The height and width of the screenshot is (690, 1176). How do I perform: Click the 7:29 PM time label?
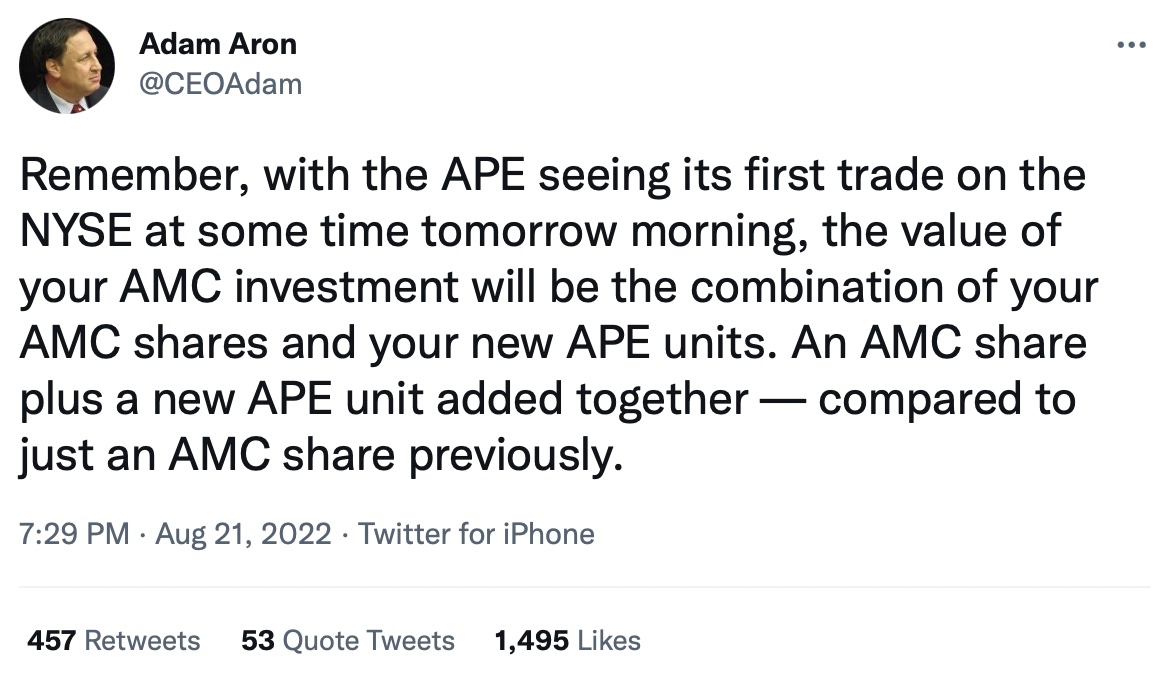click(x=70, y=534)
